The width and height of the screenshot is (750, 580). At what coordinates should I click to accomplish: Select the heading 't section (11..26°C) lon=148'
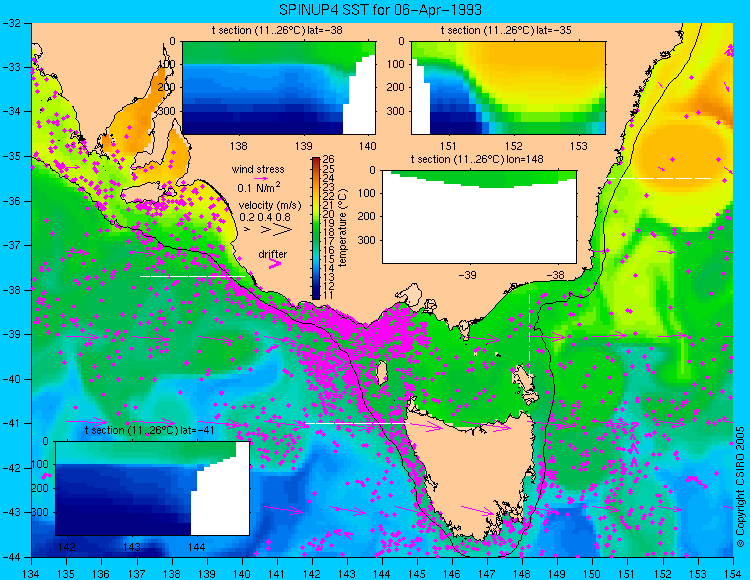477,159
